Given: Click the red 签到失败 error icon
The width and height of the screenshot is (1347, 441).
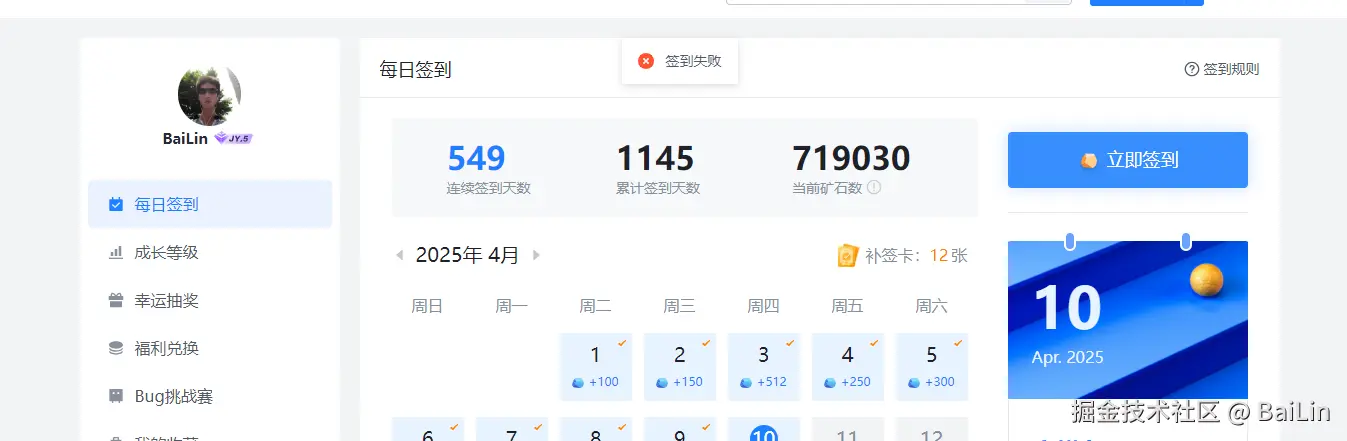Looking at the screenshot, I should point(646,61).
